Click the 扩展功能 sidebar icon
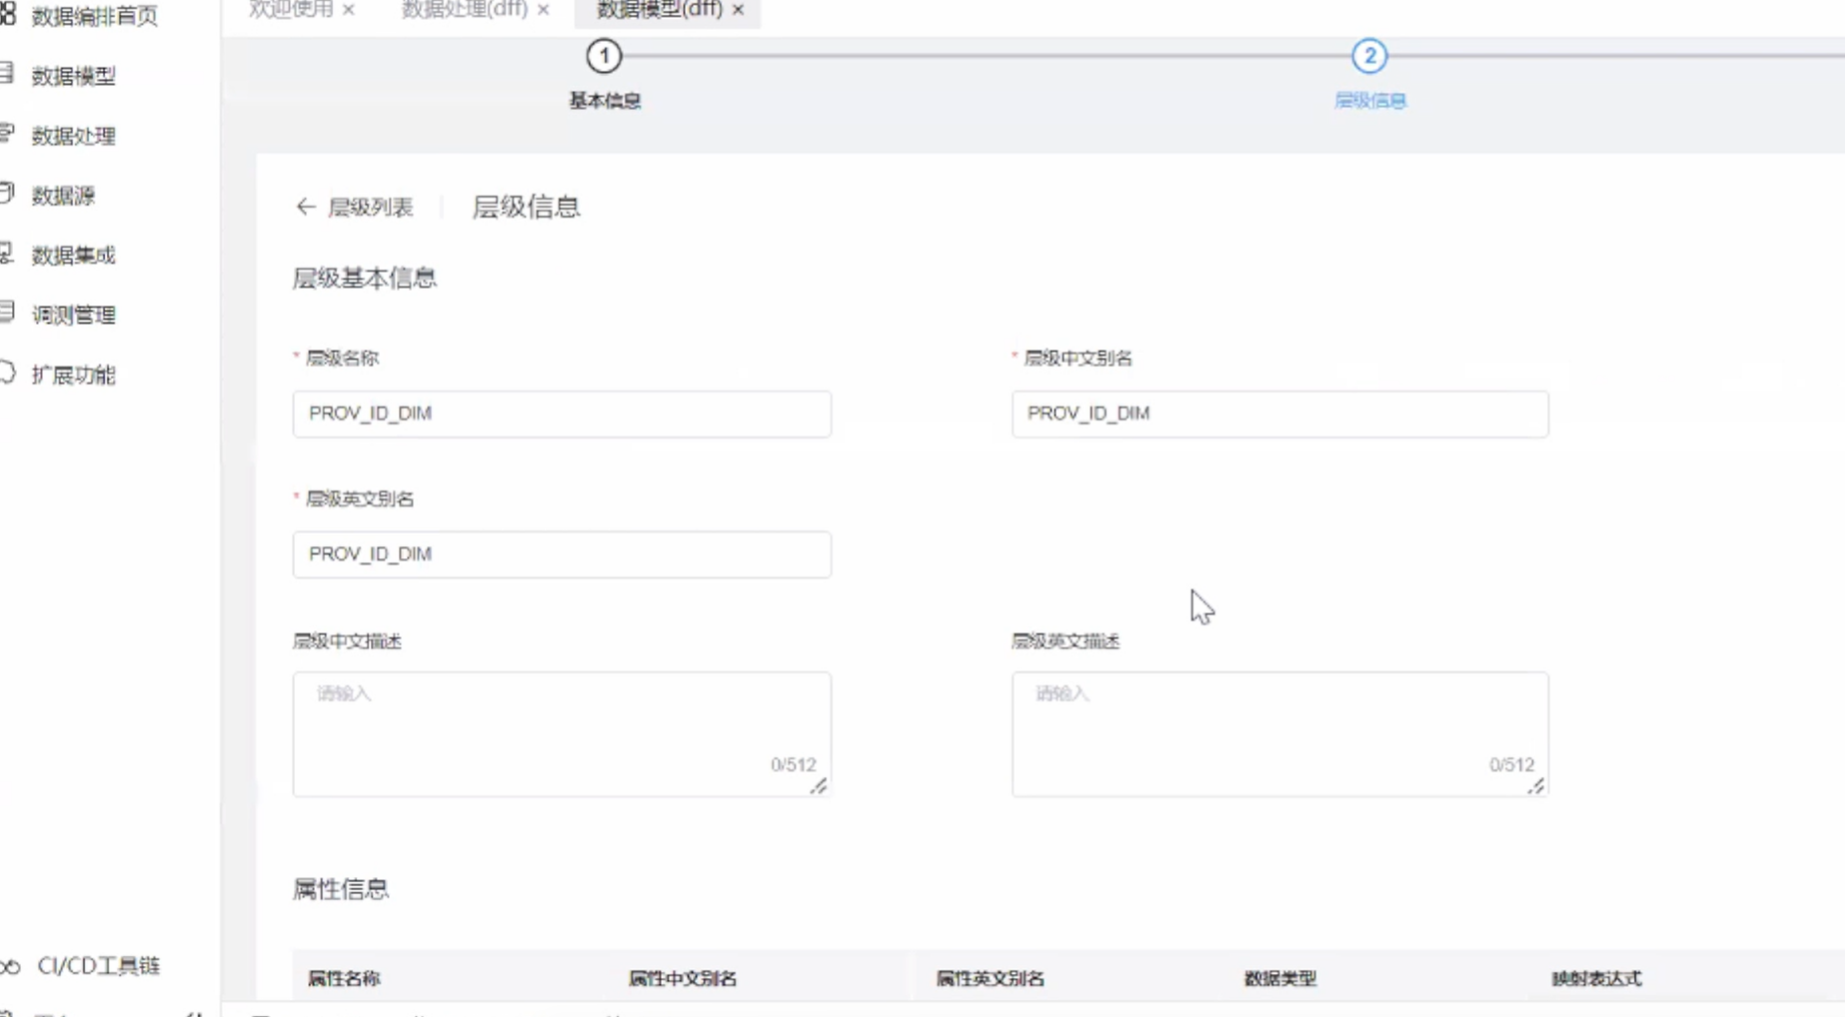1845x1017 pixels. (x=7, y=373)
